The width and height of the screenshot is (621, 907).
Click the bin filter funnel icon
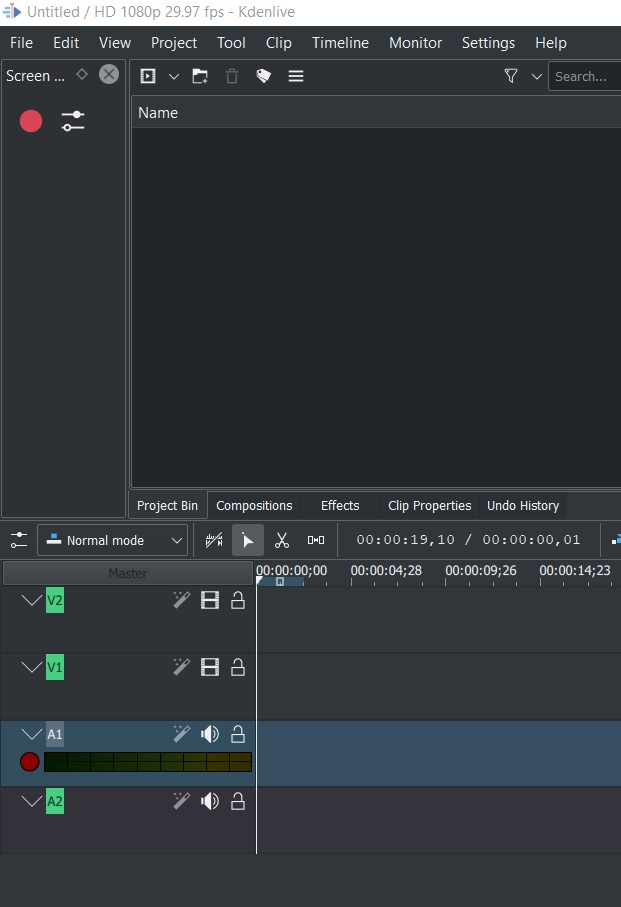[x=511, y=76]
